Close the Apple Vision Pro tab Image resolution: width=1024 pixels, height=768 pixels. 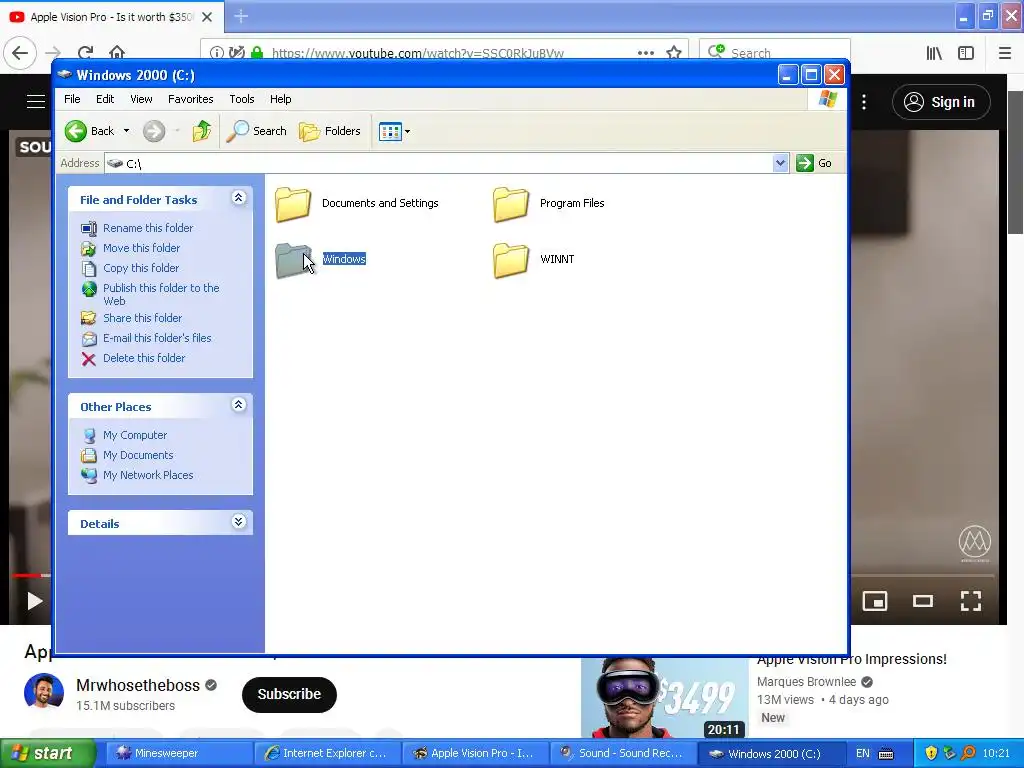[x=207, y=17]
